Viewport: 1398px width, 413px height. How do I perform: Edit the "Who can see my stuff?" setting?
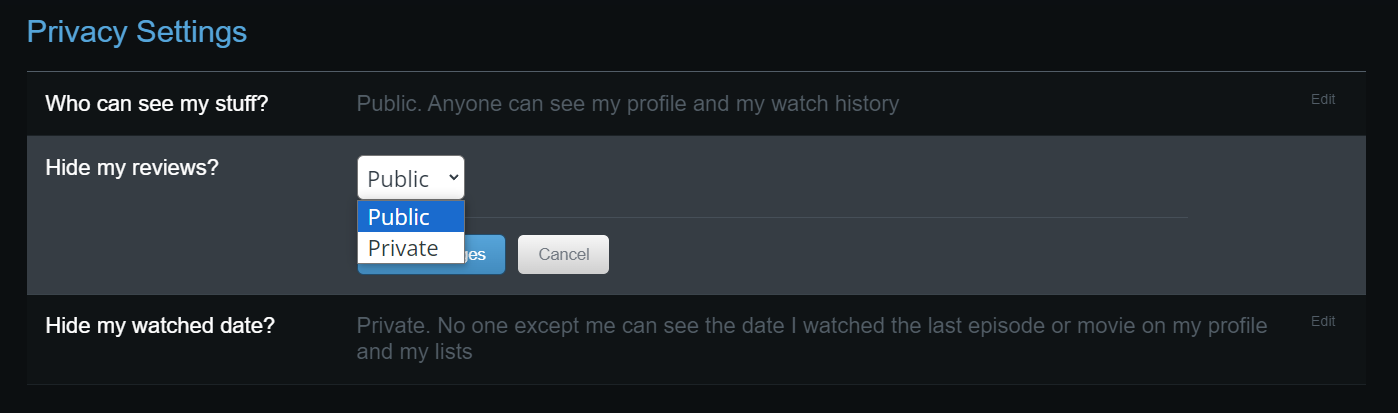tap(1322, 100)
